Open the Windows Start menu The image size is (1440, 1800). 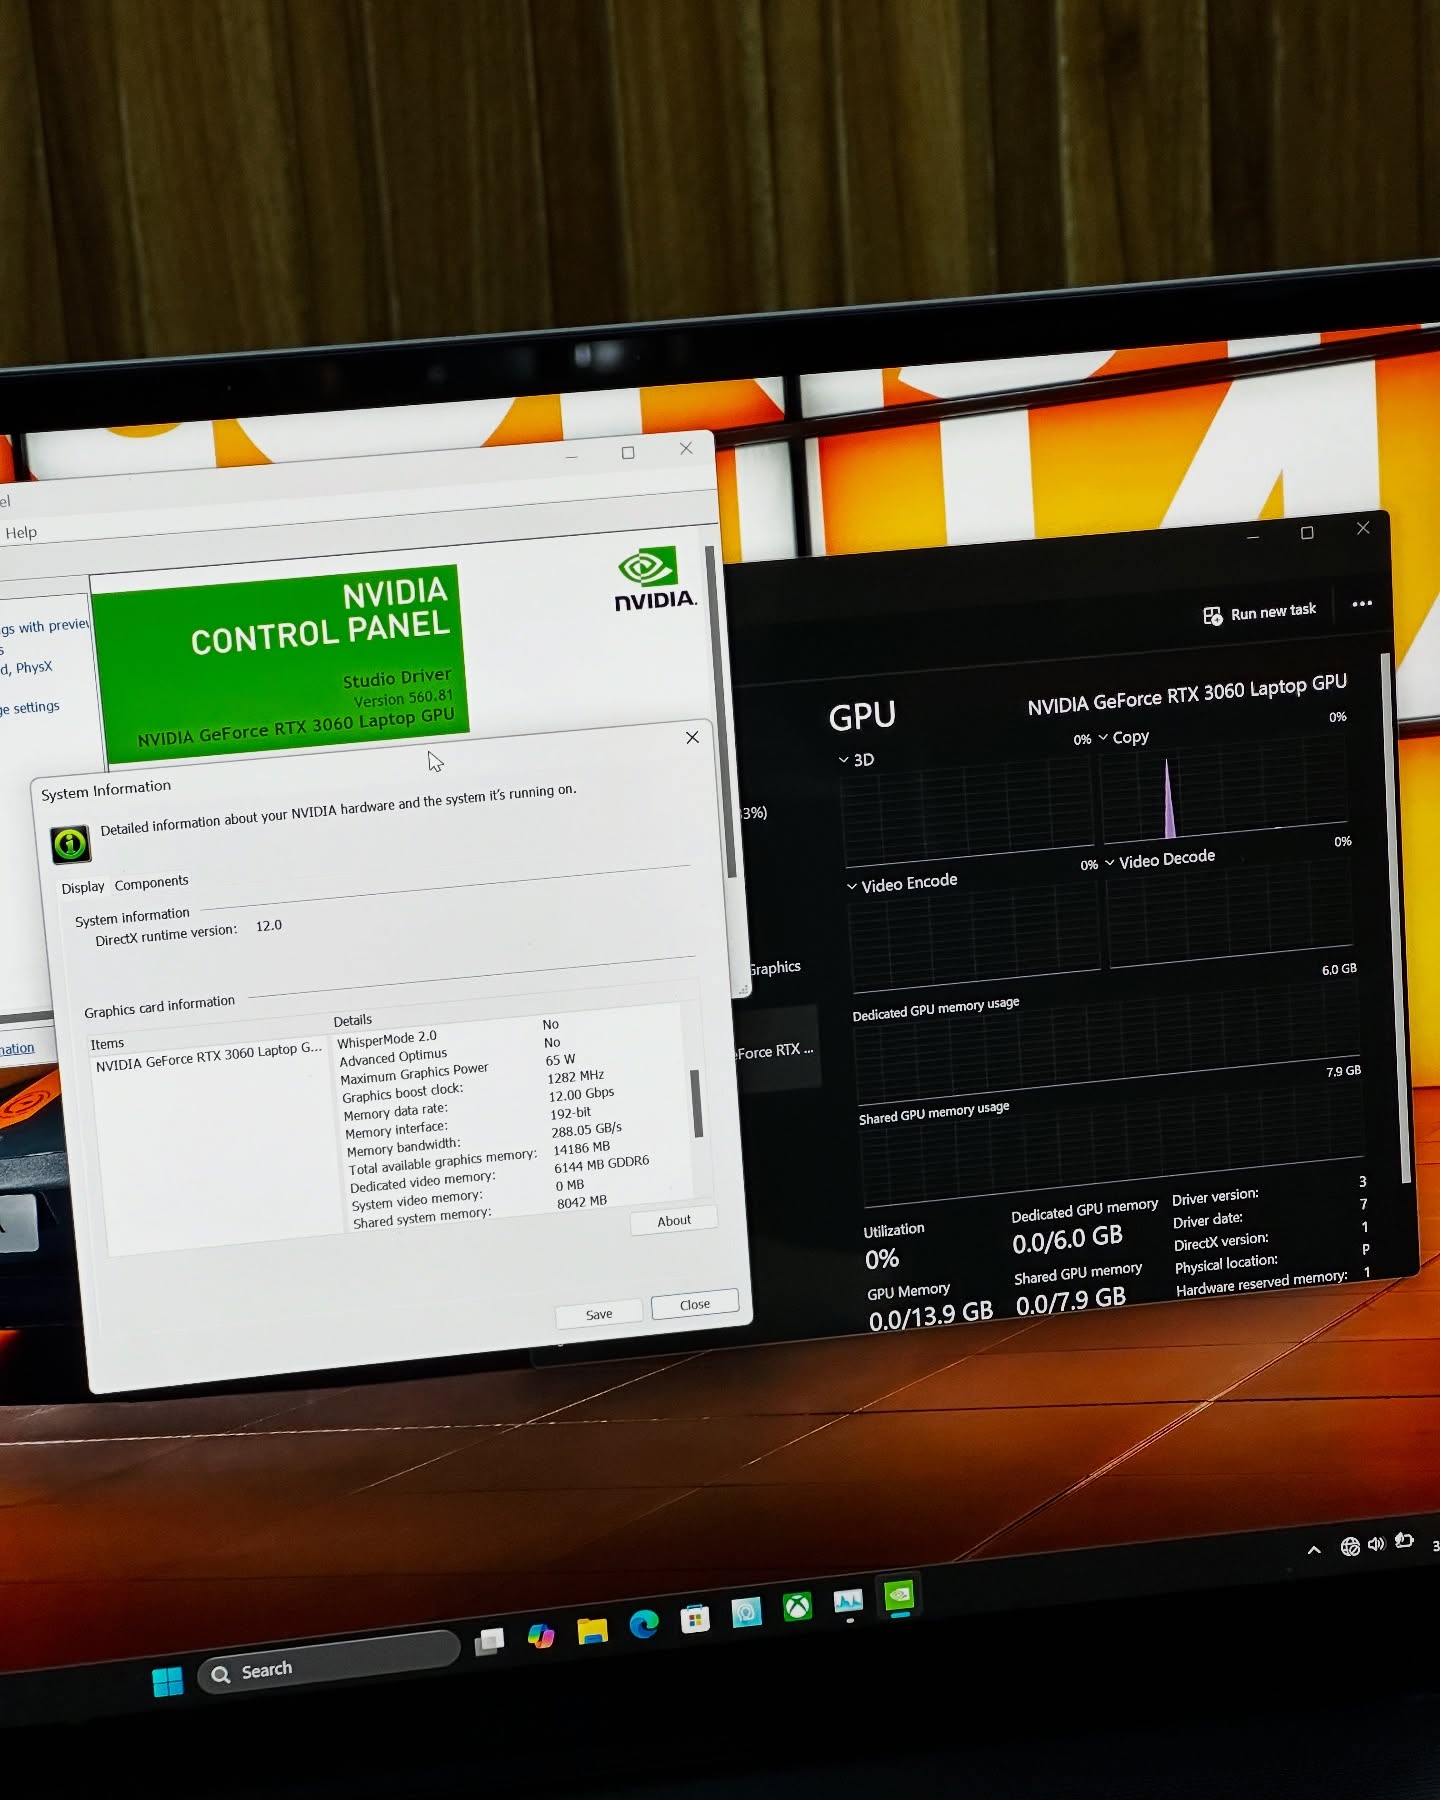tap(168, 1682)
